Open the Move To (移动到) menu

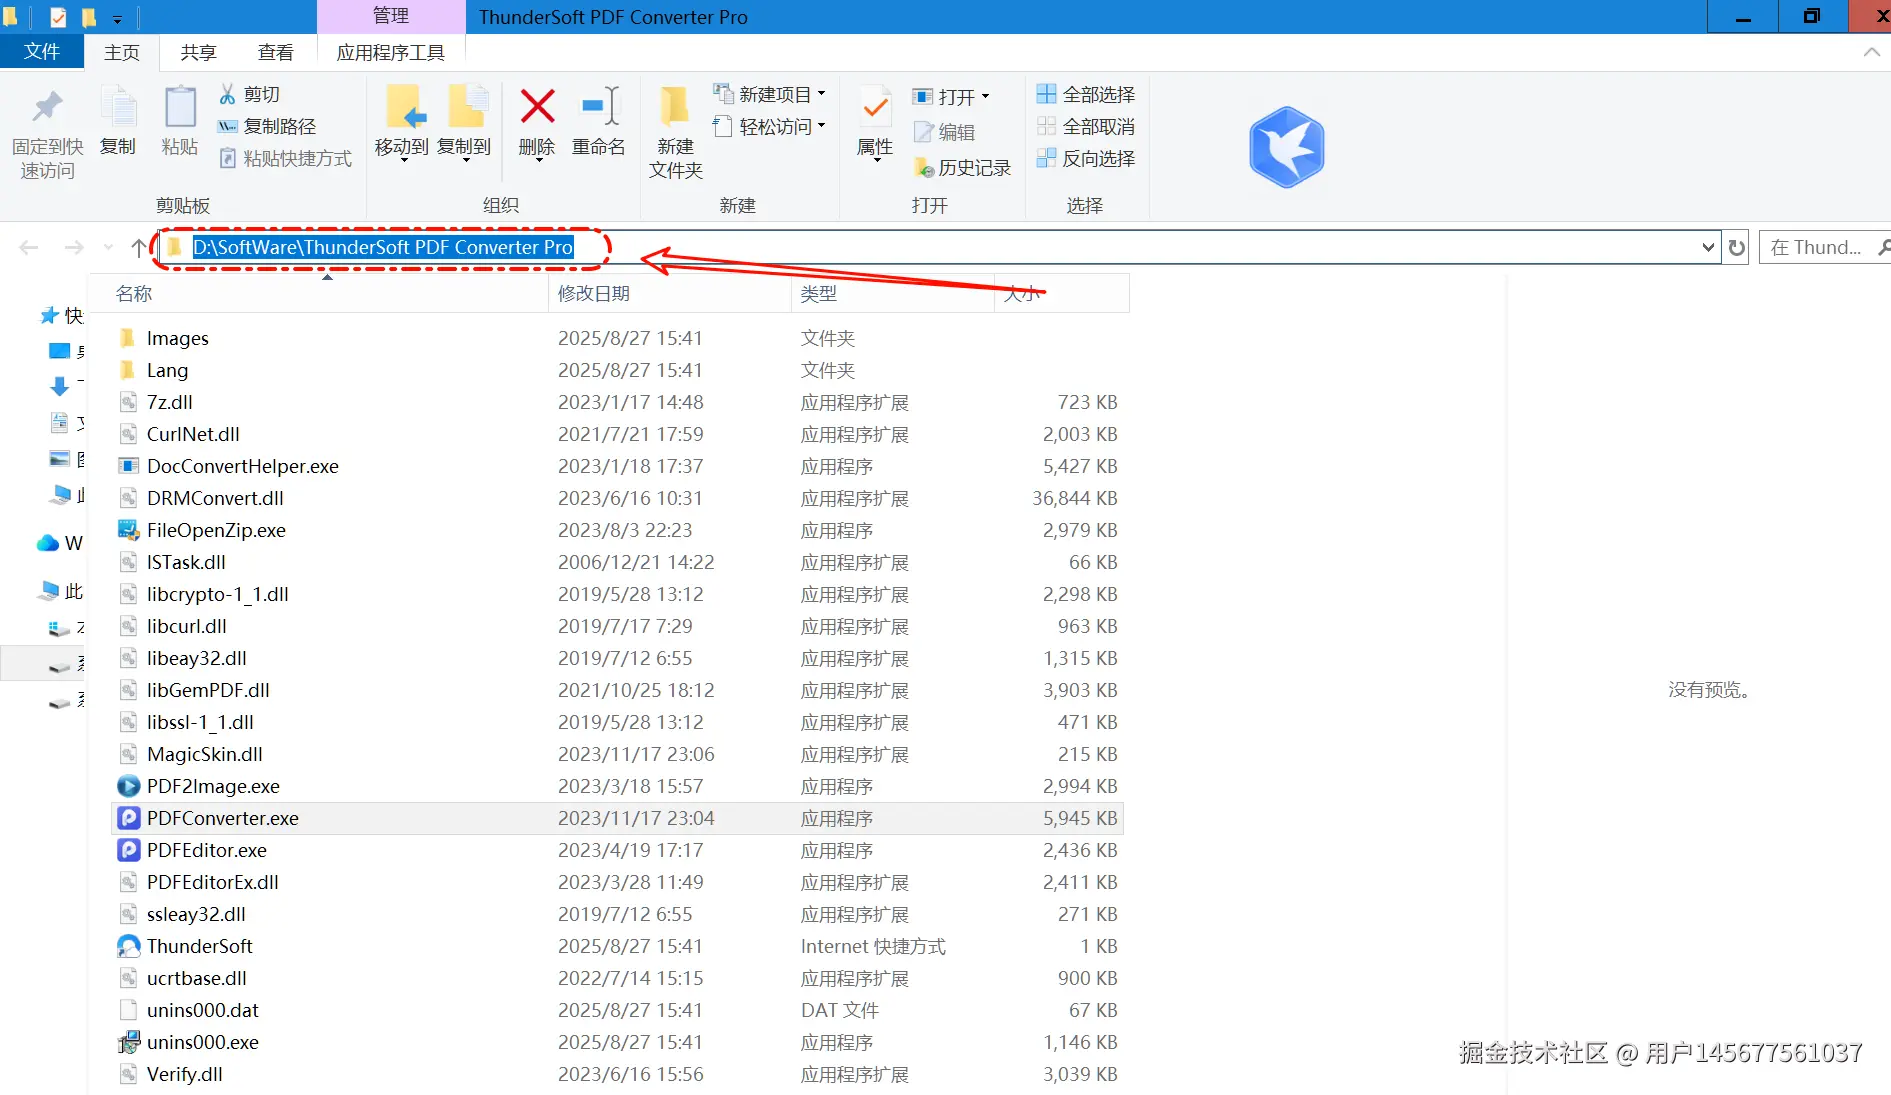pos(402,122)
